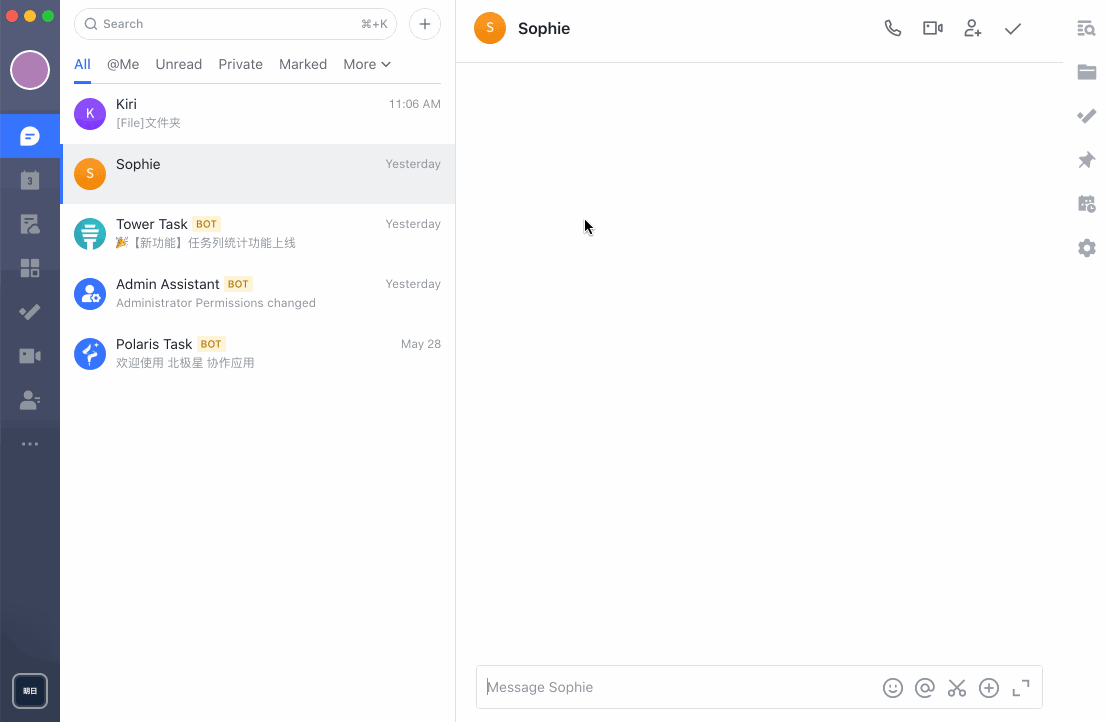
Task: Take a screenshot with the scissors icon
Action: [957, 688]
